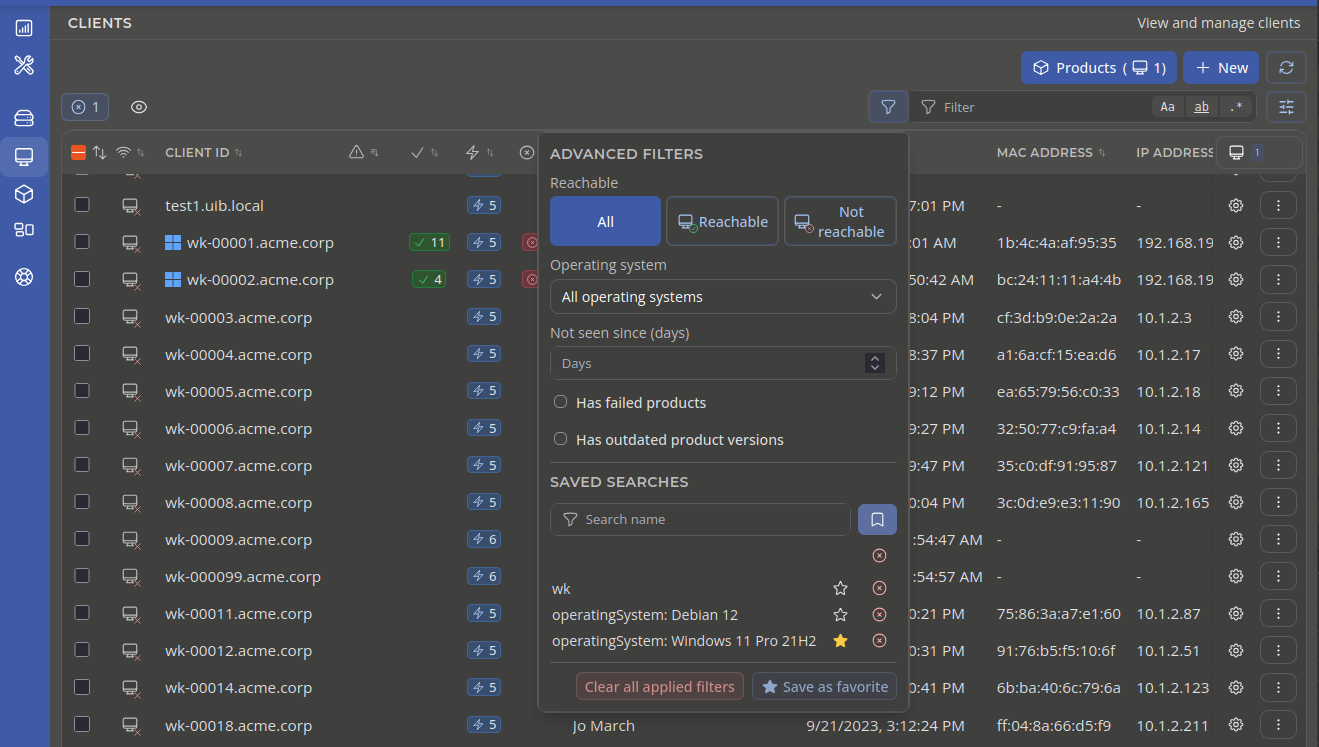Toggle whole-word 'ab' filter option
Viewport: 1319px width, 747px height.
pos(1201,107)
